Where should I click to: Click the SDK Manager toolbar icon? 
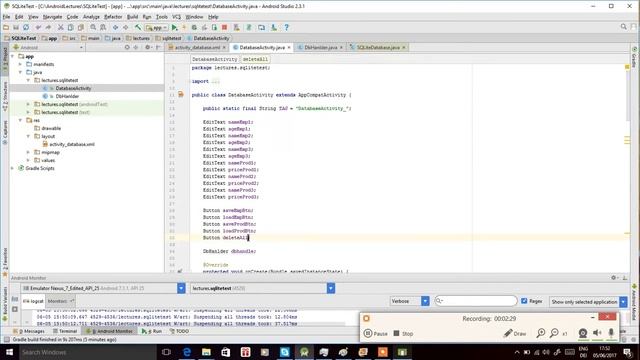pos(274,27)
